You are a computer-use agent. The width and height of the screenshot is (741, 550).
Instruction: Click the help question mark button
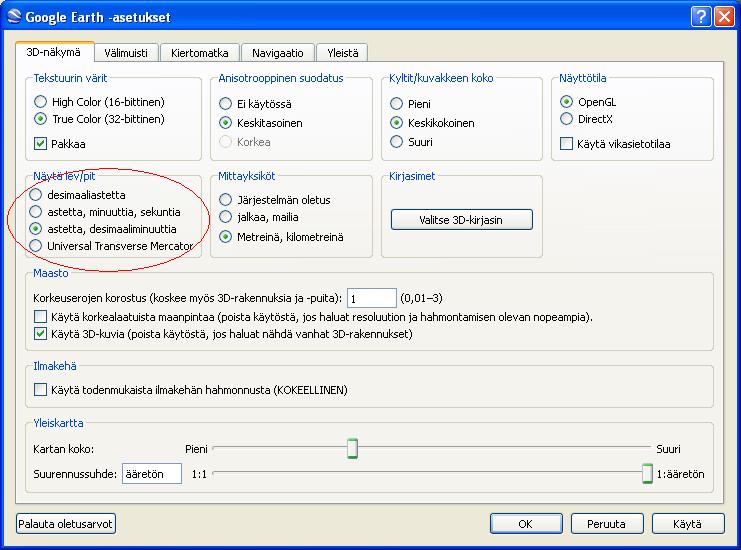click(x=701, y=16)
